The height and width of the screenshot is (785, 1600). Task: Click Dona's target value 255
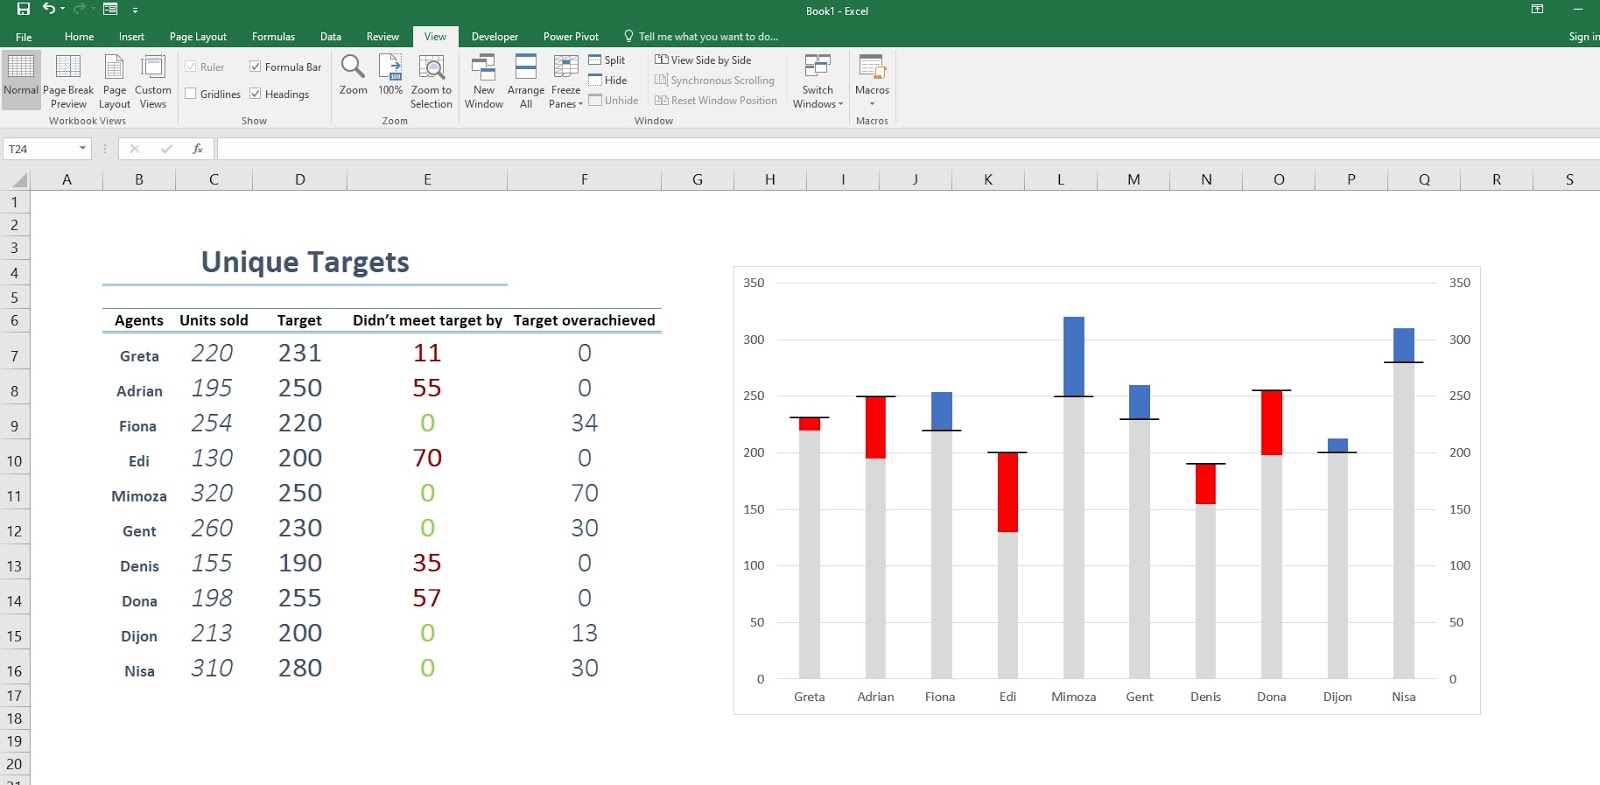tap(300, 598)
